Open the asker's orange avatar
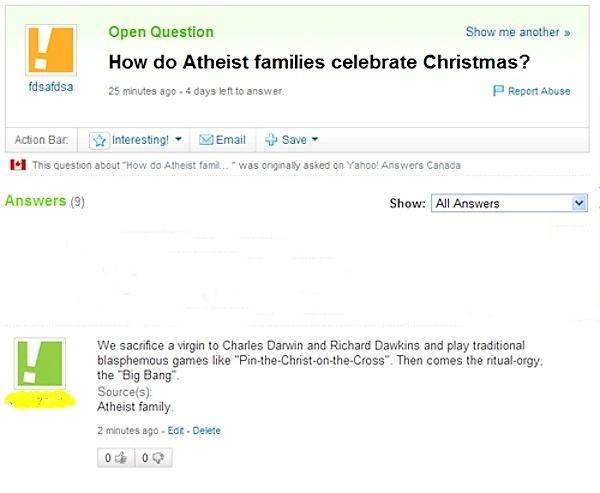 coord(51,50)
